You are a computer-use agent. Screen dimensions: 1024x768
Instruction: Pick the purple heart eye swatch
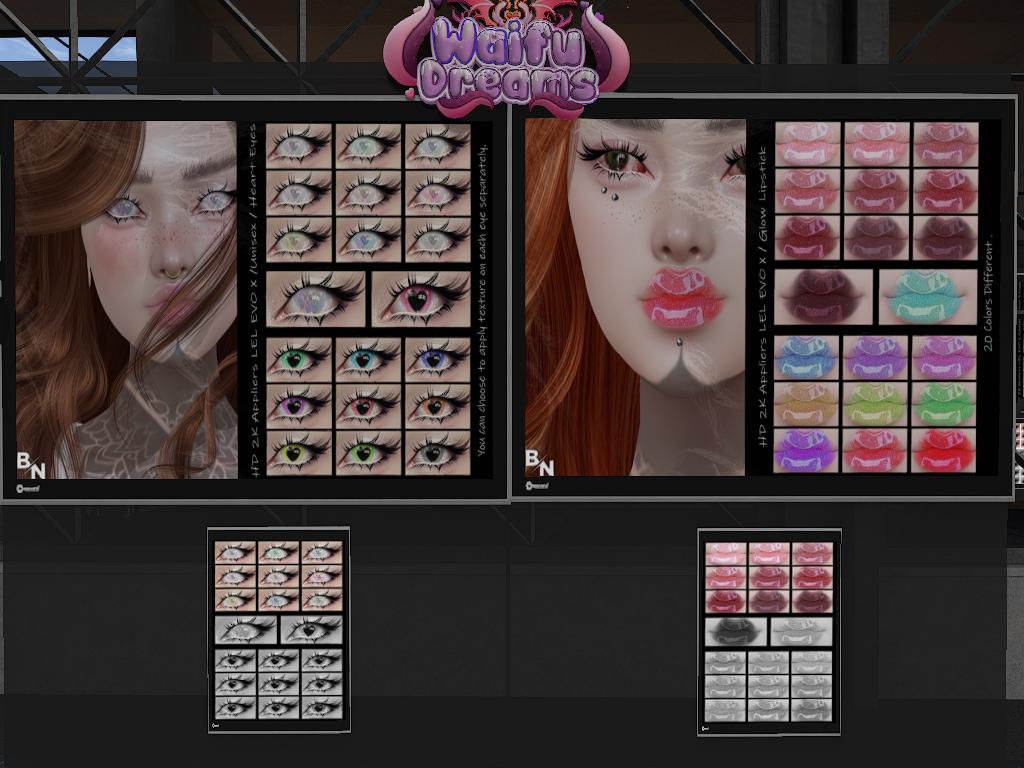click(299, 406)
